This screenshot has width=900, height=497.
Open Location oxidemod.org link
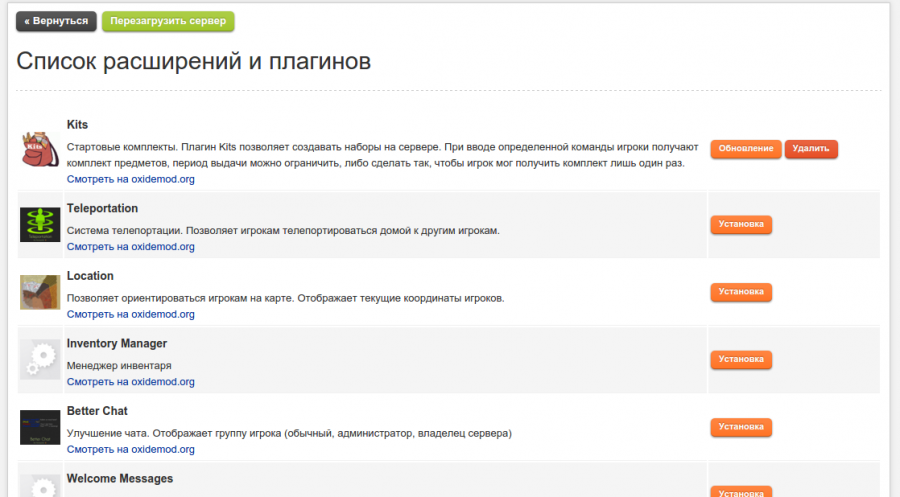pyautogui.click(x=130, y=314)
